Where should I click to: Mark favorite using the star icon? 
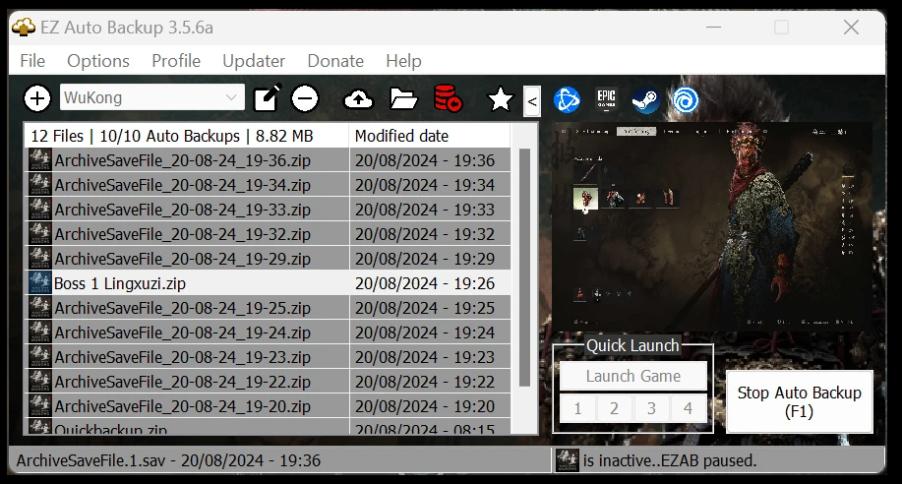point(500,99)
